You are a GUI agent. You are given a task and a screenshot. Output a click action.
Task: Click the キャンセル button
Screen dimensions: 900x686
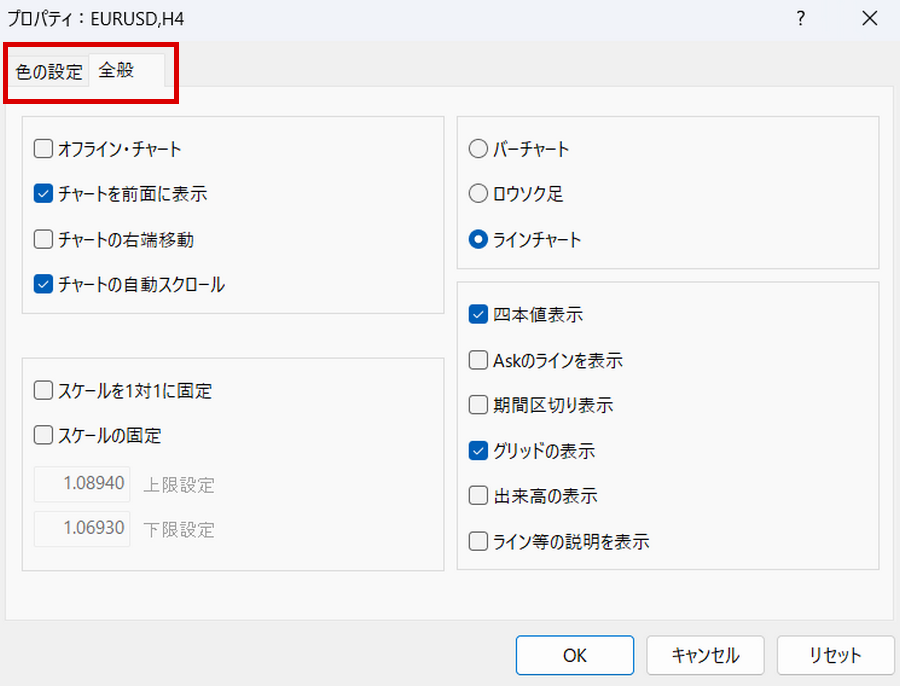[705, 655]
